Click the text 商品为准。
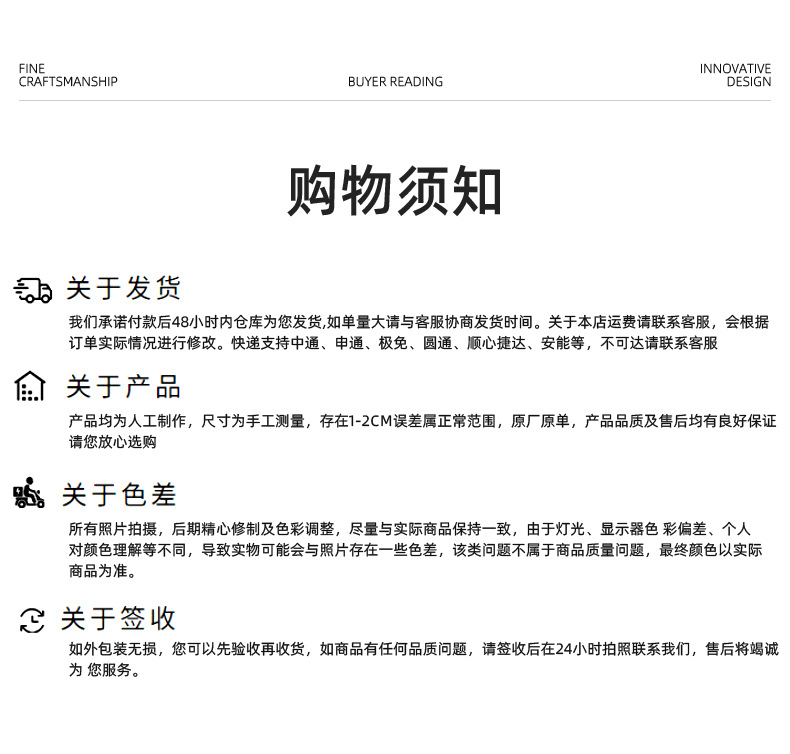 [x=102, y=571]
